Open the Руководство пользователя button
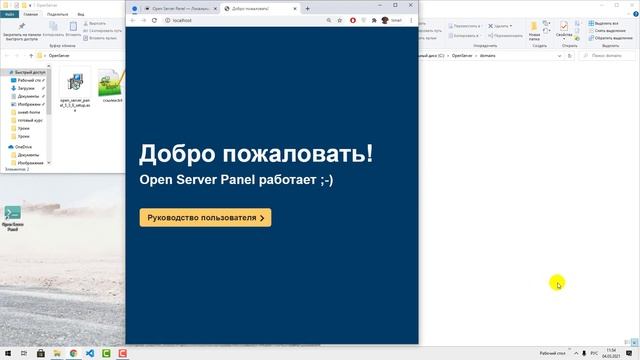The image size is (640, 360). click(x=205, y=218)
